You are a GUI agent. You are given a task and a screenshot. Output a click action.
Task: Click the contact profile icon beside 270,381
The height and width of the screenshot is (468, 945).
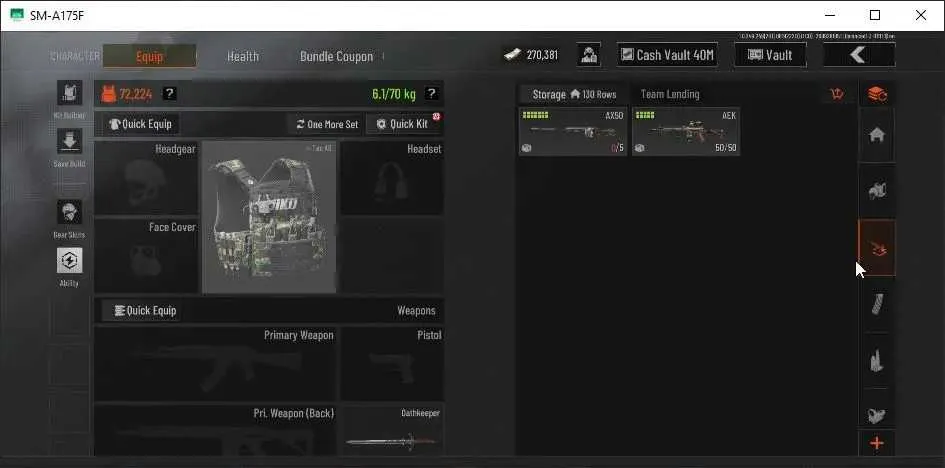coord(588,55)
